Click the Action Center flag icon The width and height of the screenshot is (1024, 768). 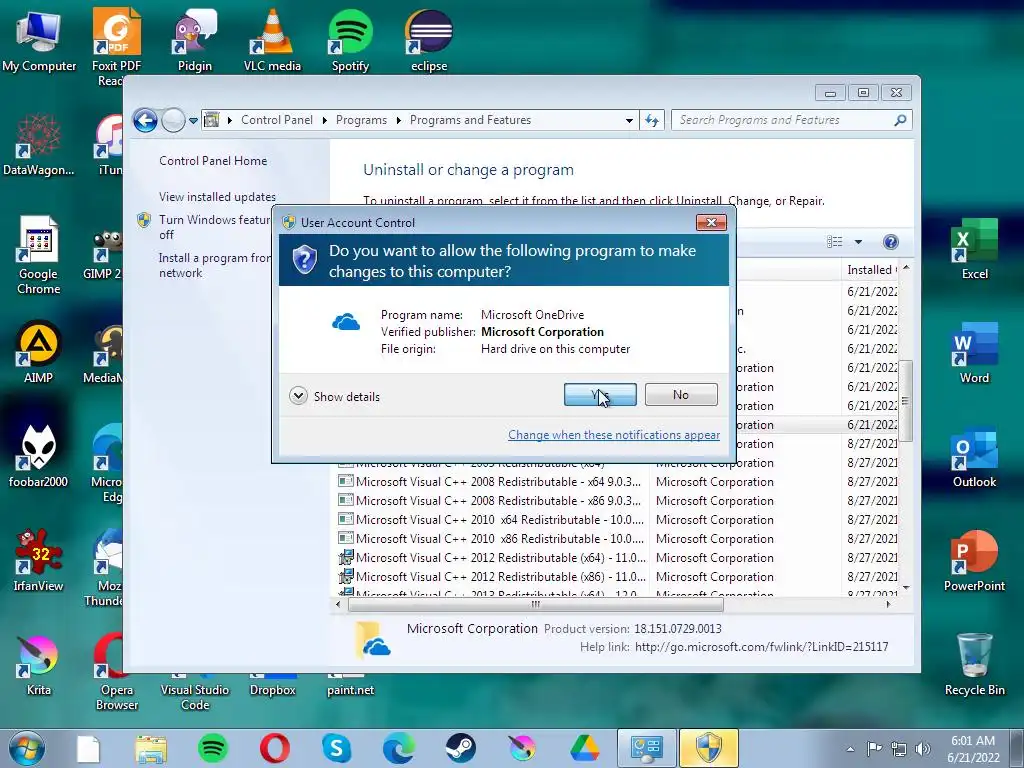pyautogui.click(x=874, y=749)
